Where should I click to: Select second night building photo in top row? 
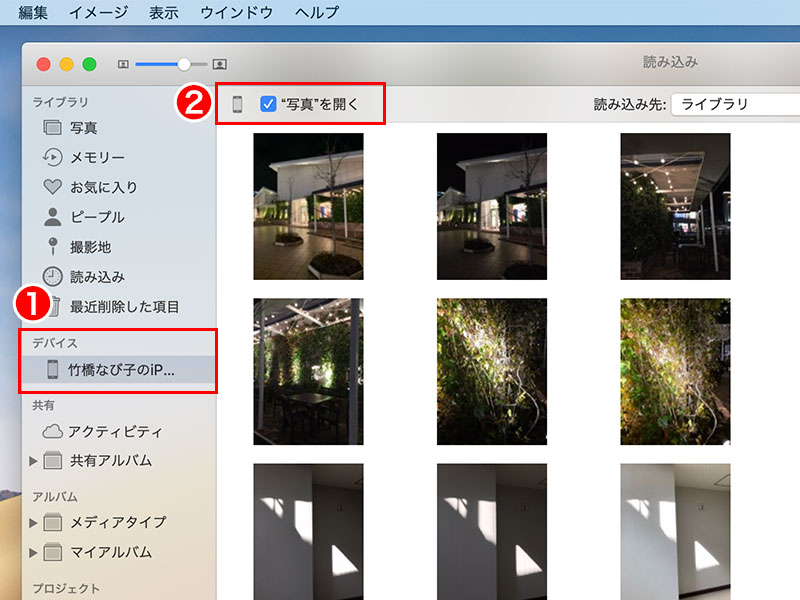click(492, 206)
